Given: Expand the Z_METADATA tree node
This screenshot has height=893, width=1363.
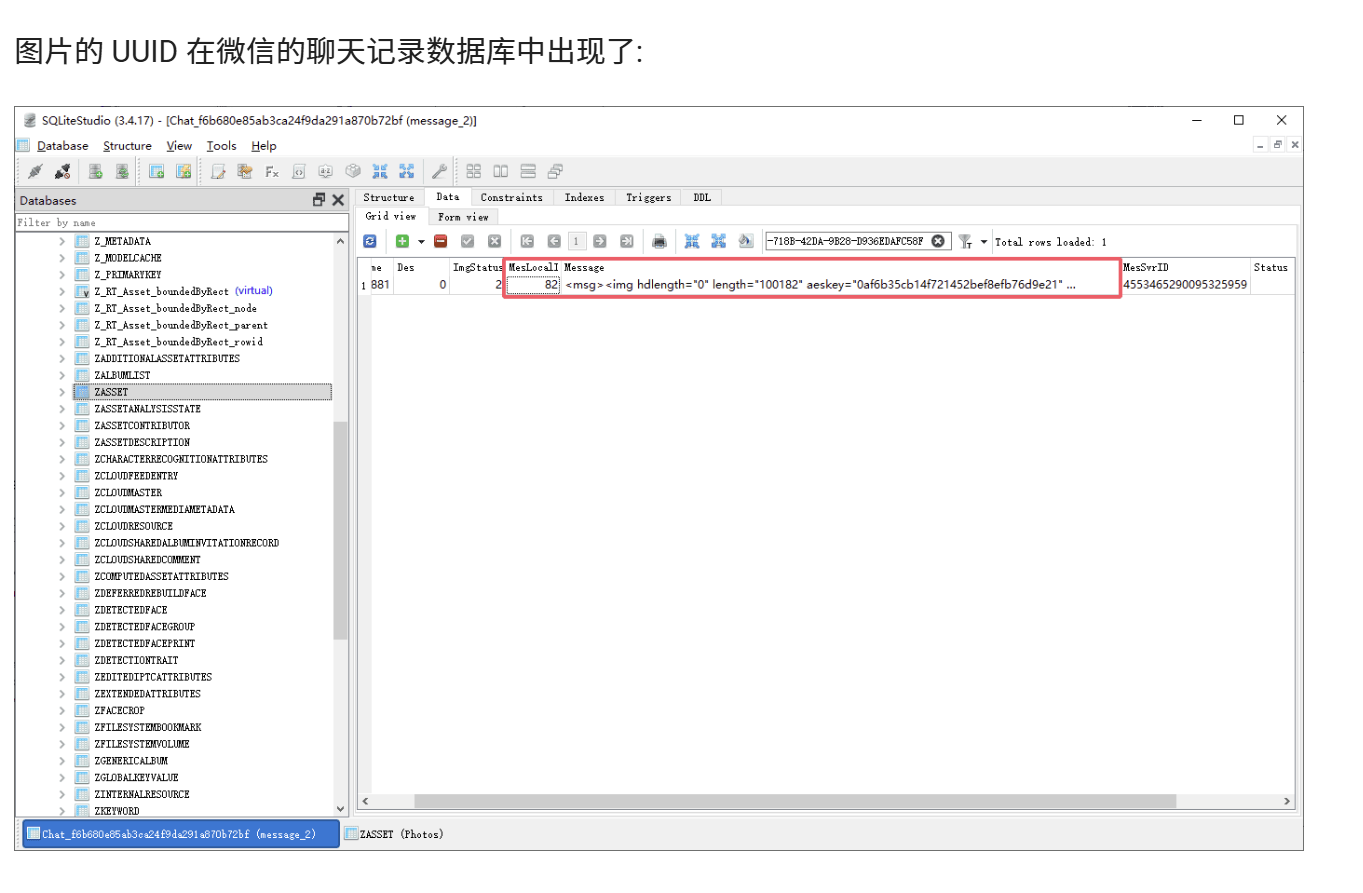Looking at the screenshot, I should pyautogui.click(x=62, y=241).
